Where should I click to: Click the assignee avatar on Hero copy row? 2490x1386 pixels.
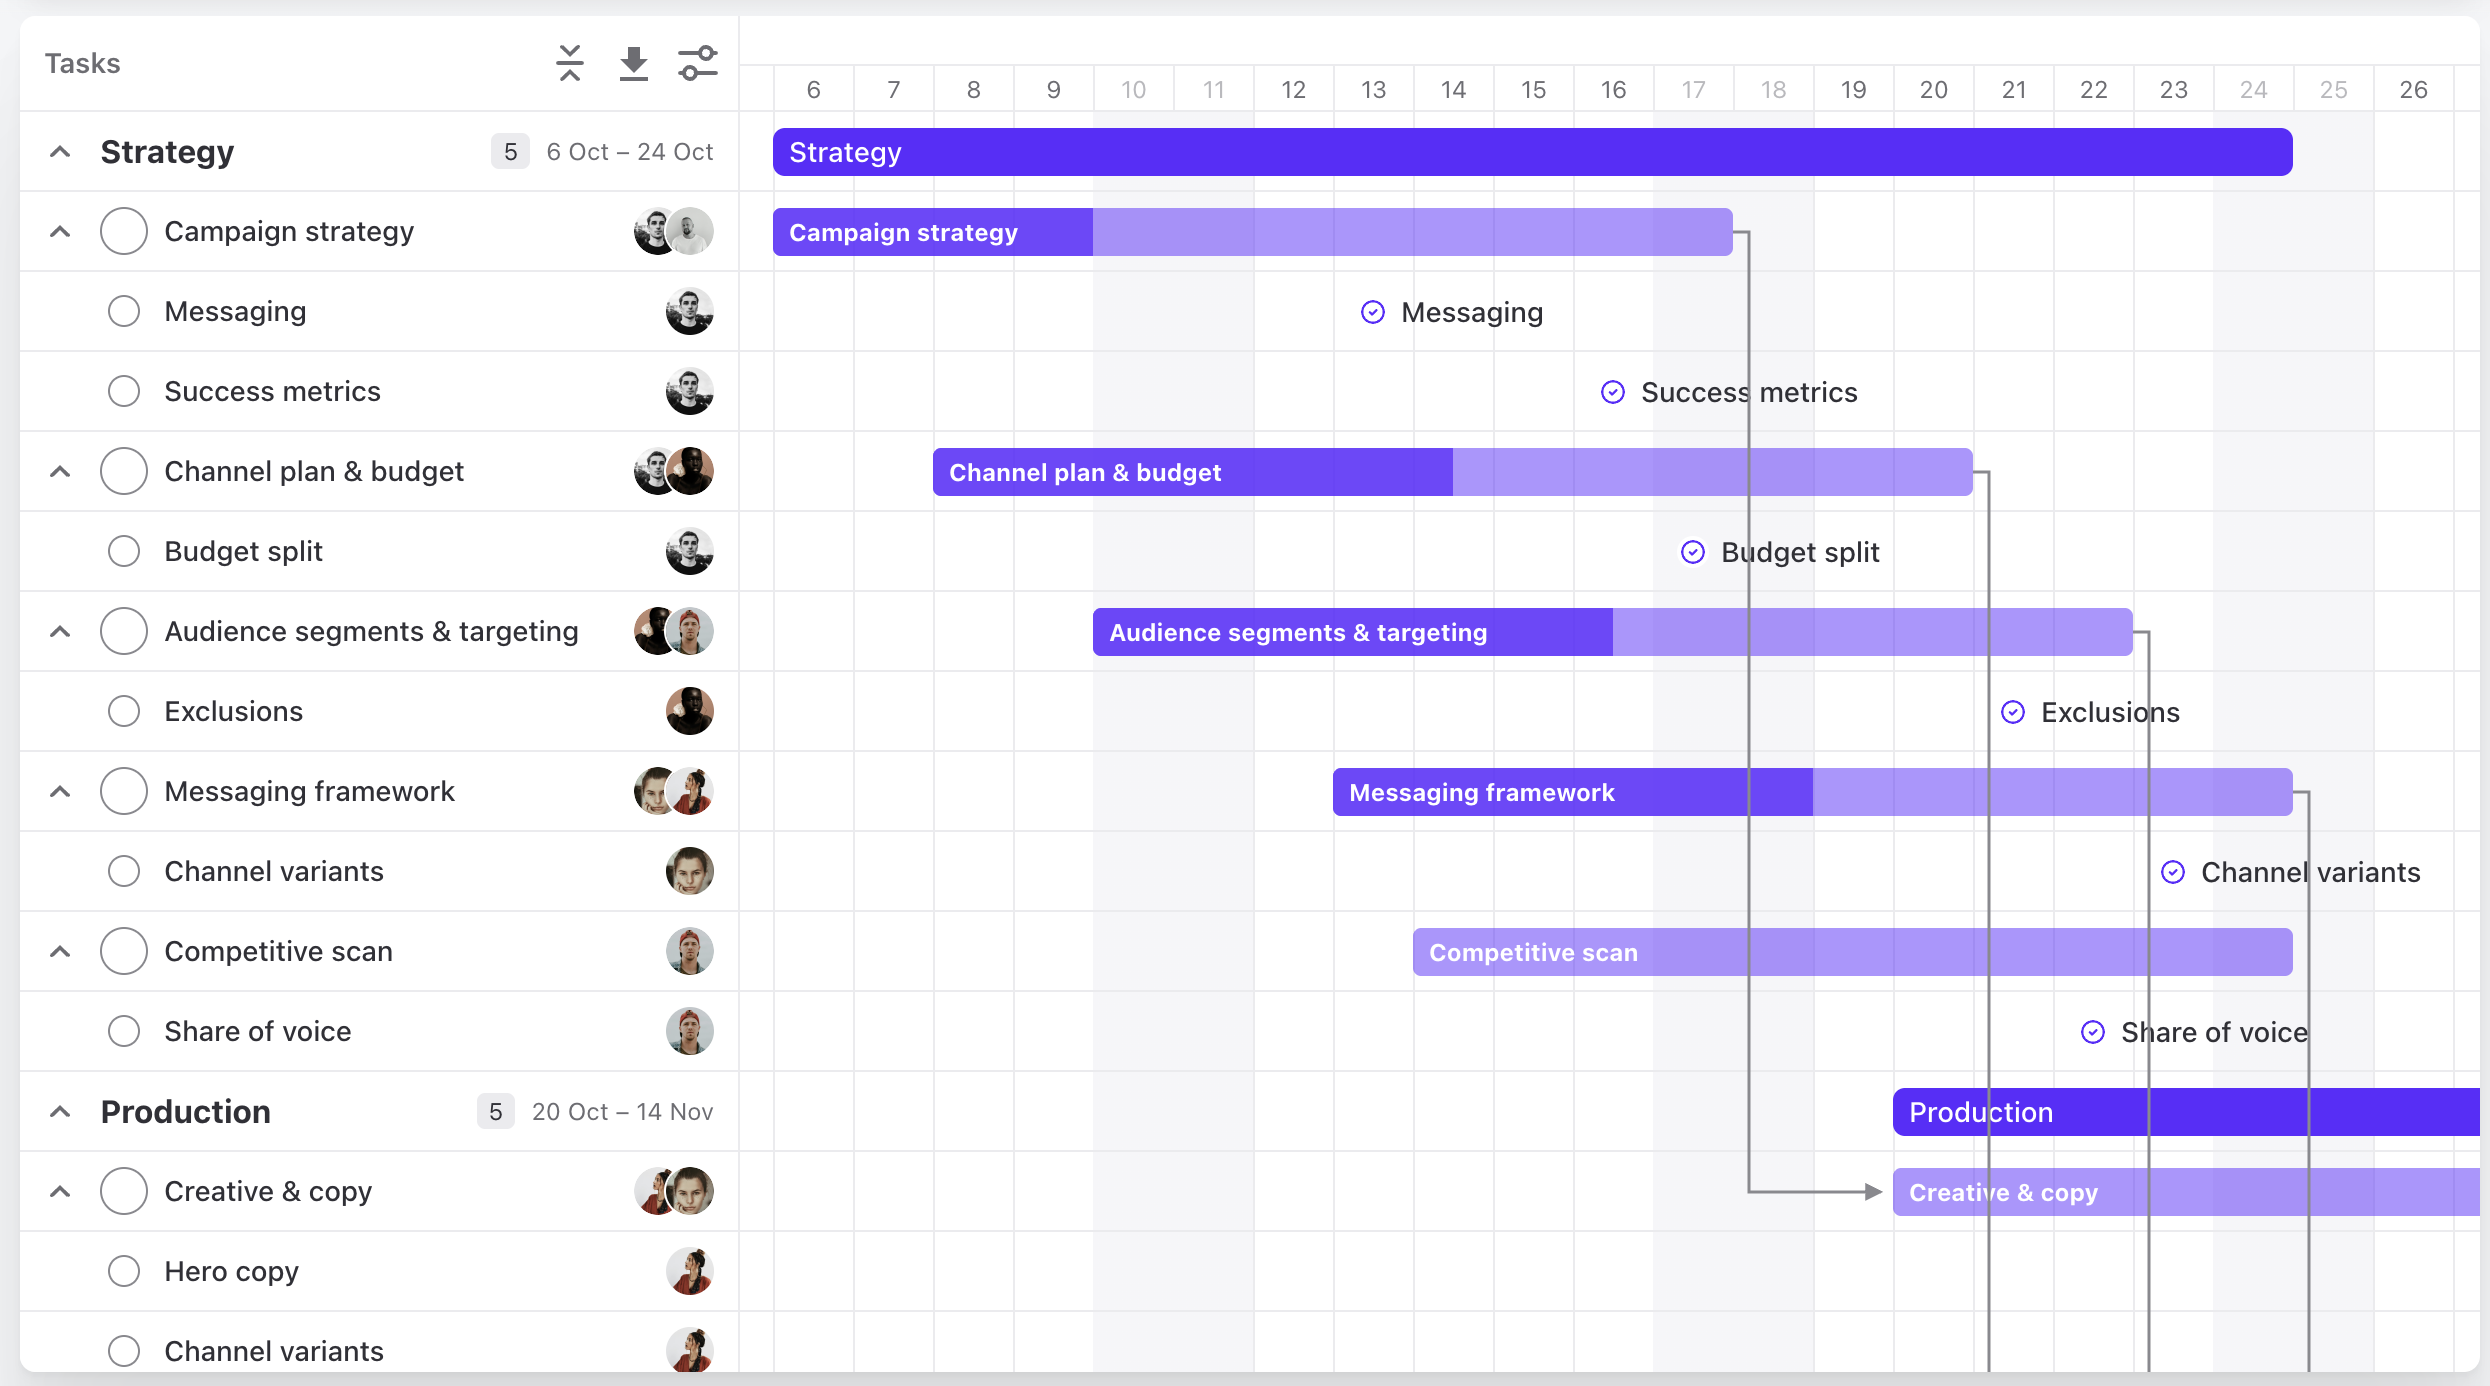tap(690, 1271)
